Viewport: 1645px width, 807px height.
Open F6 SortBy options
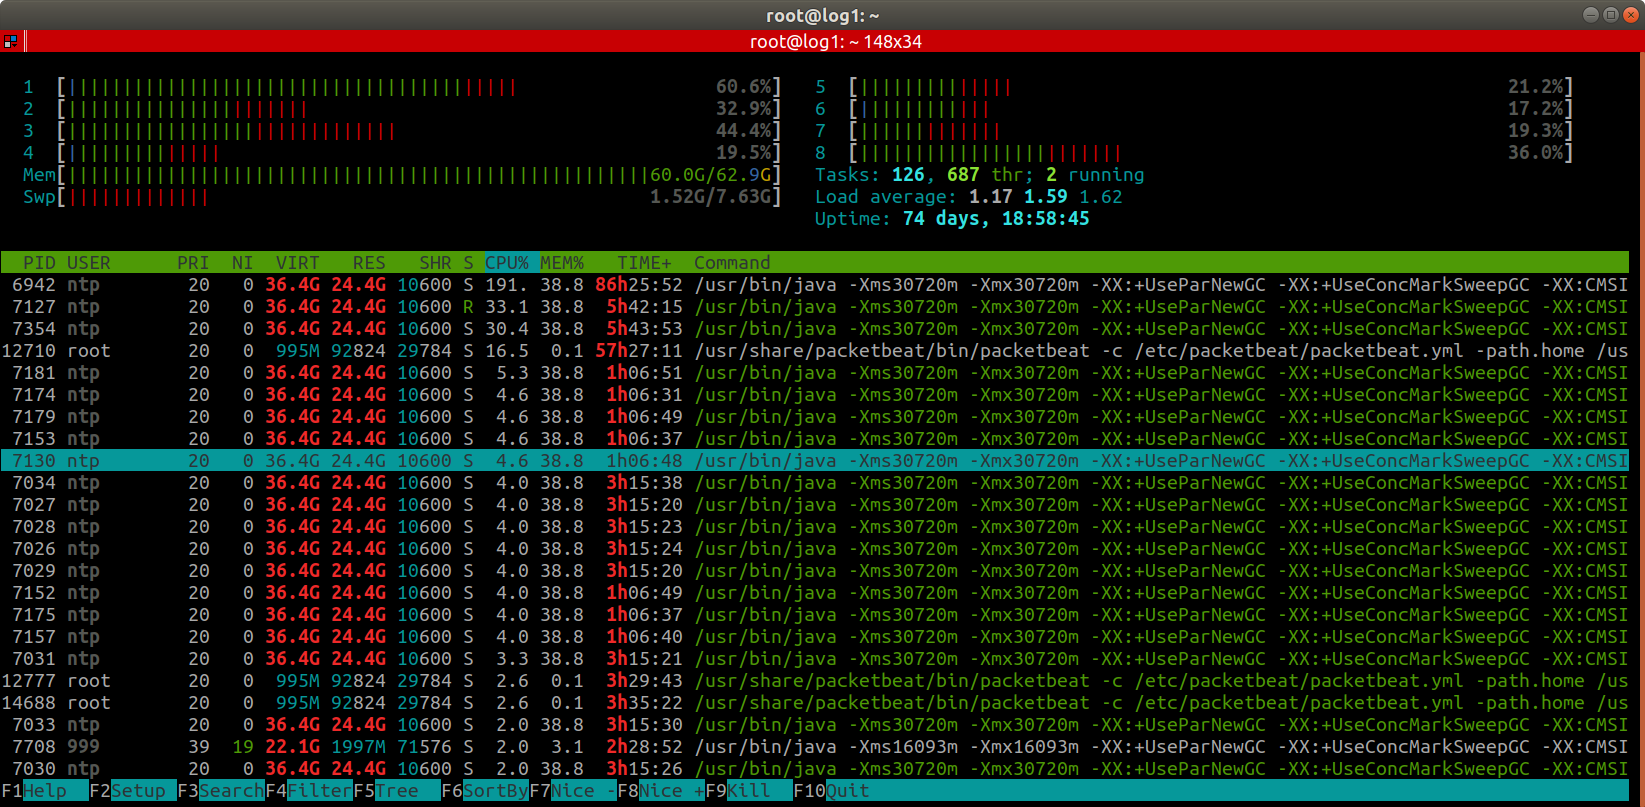(x=485, y=791)
